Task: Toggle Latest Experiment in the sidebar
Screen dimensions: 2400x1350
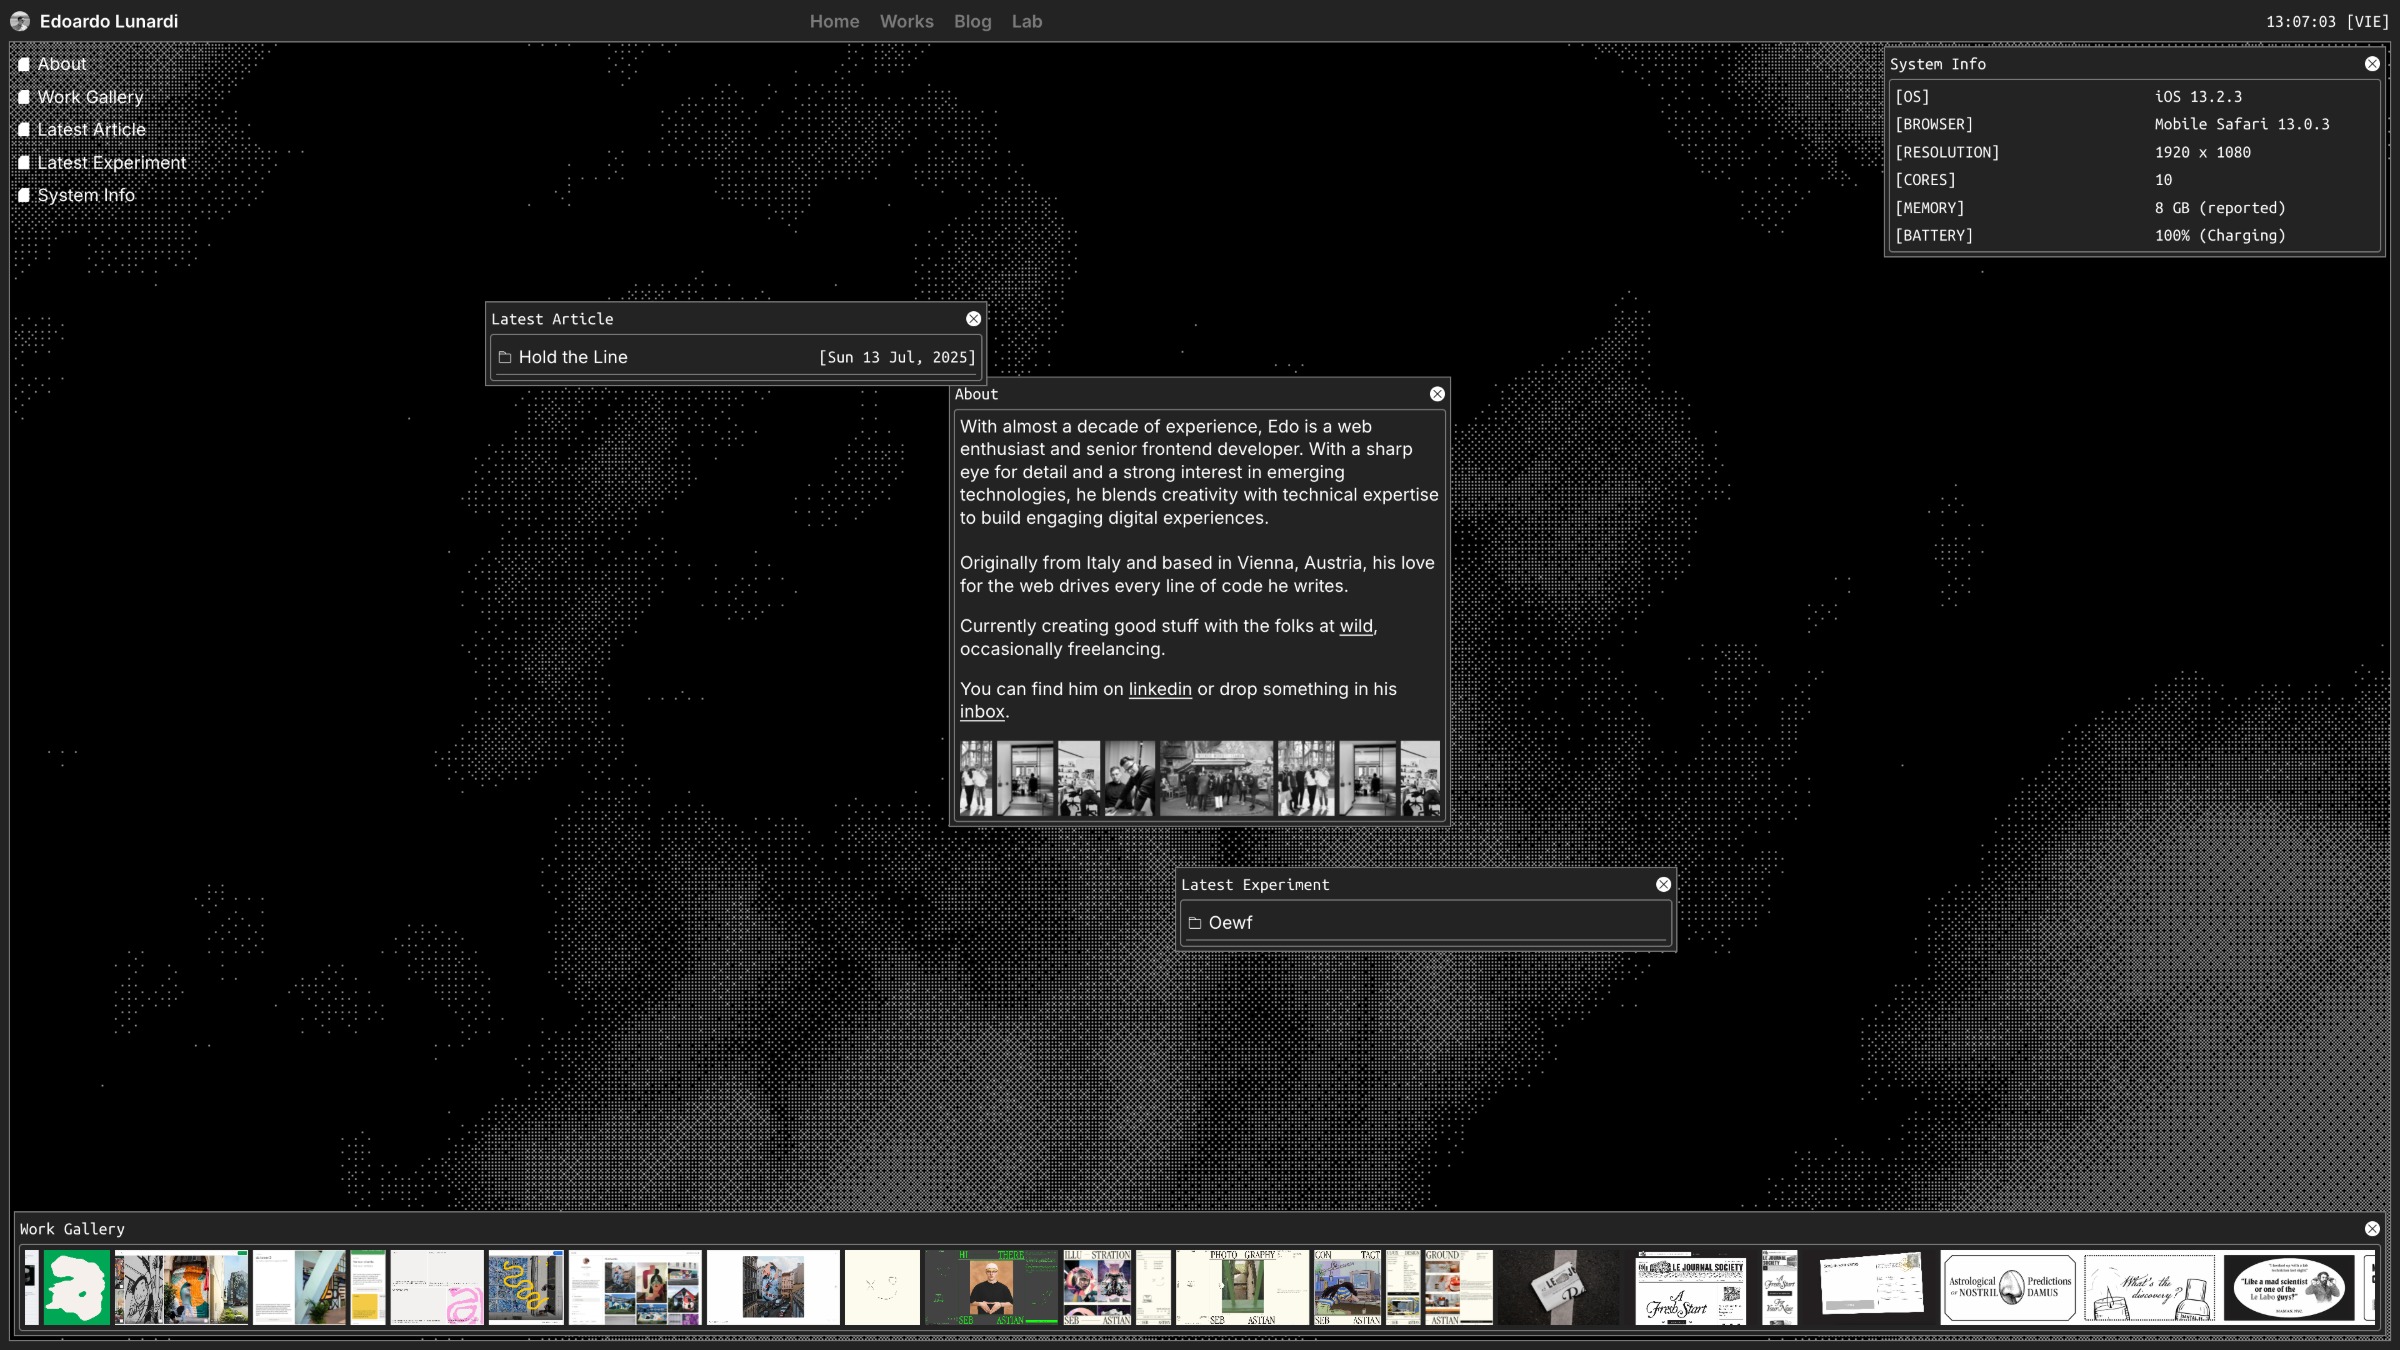Action: click(102, 162)
